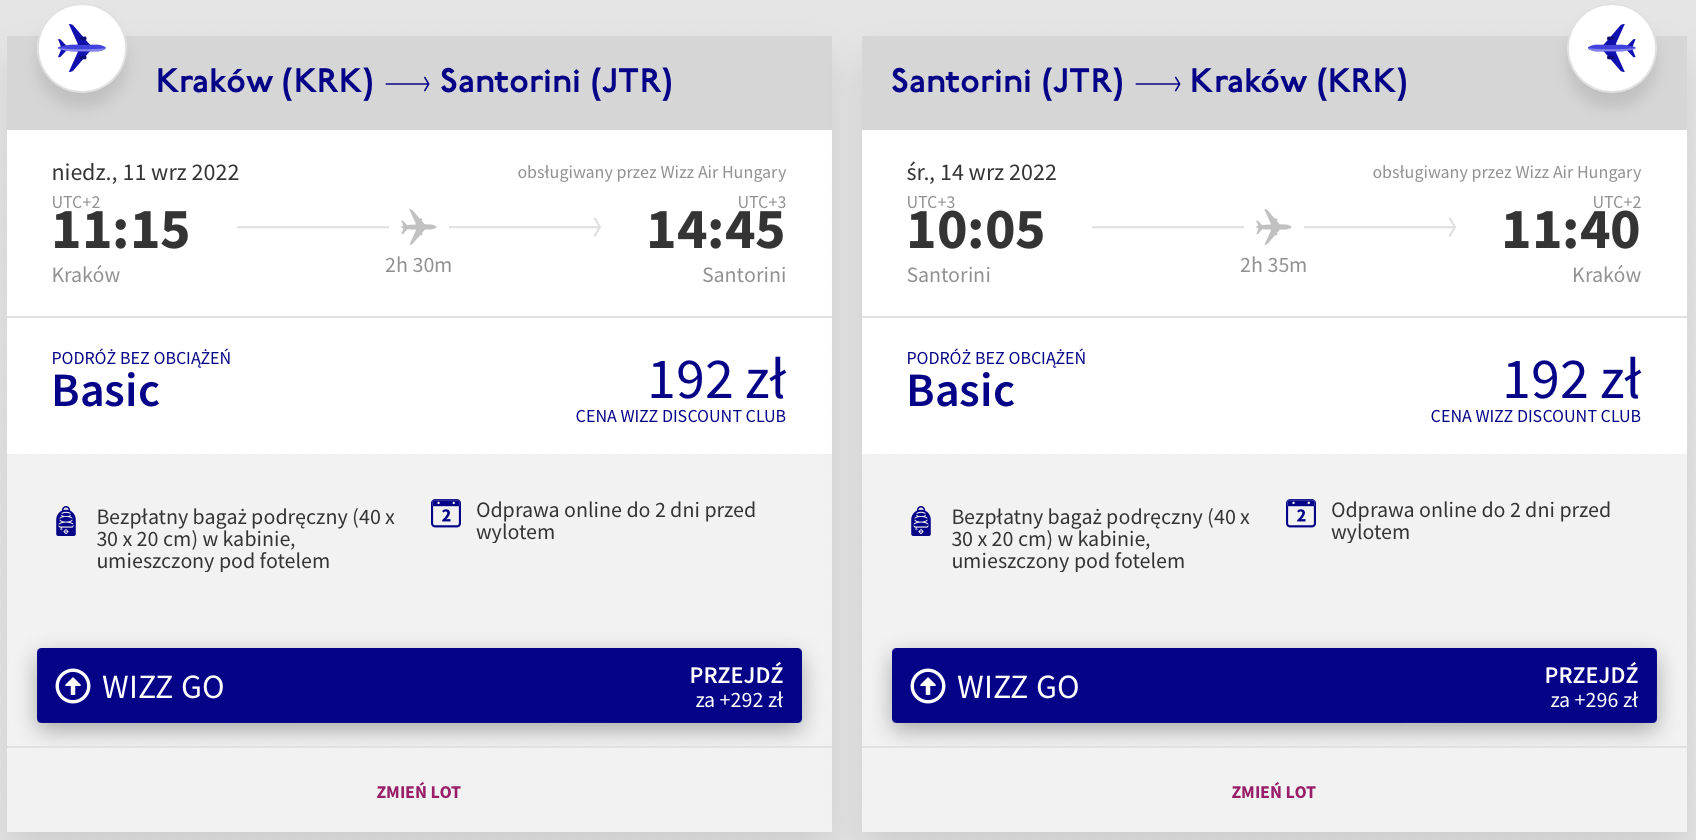Click the small plane icon on the 2h 30m route line

pyautogui.click(x=418, y=227)
